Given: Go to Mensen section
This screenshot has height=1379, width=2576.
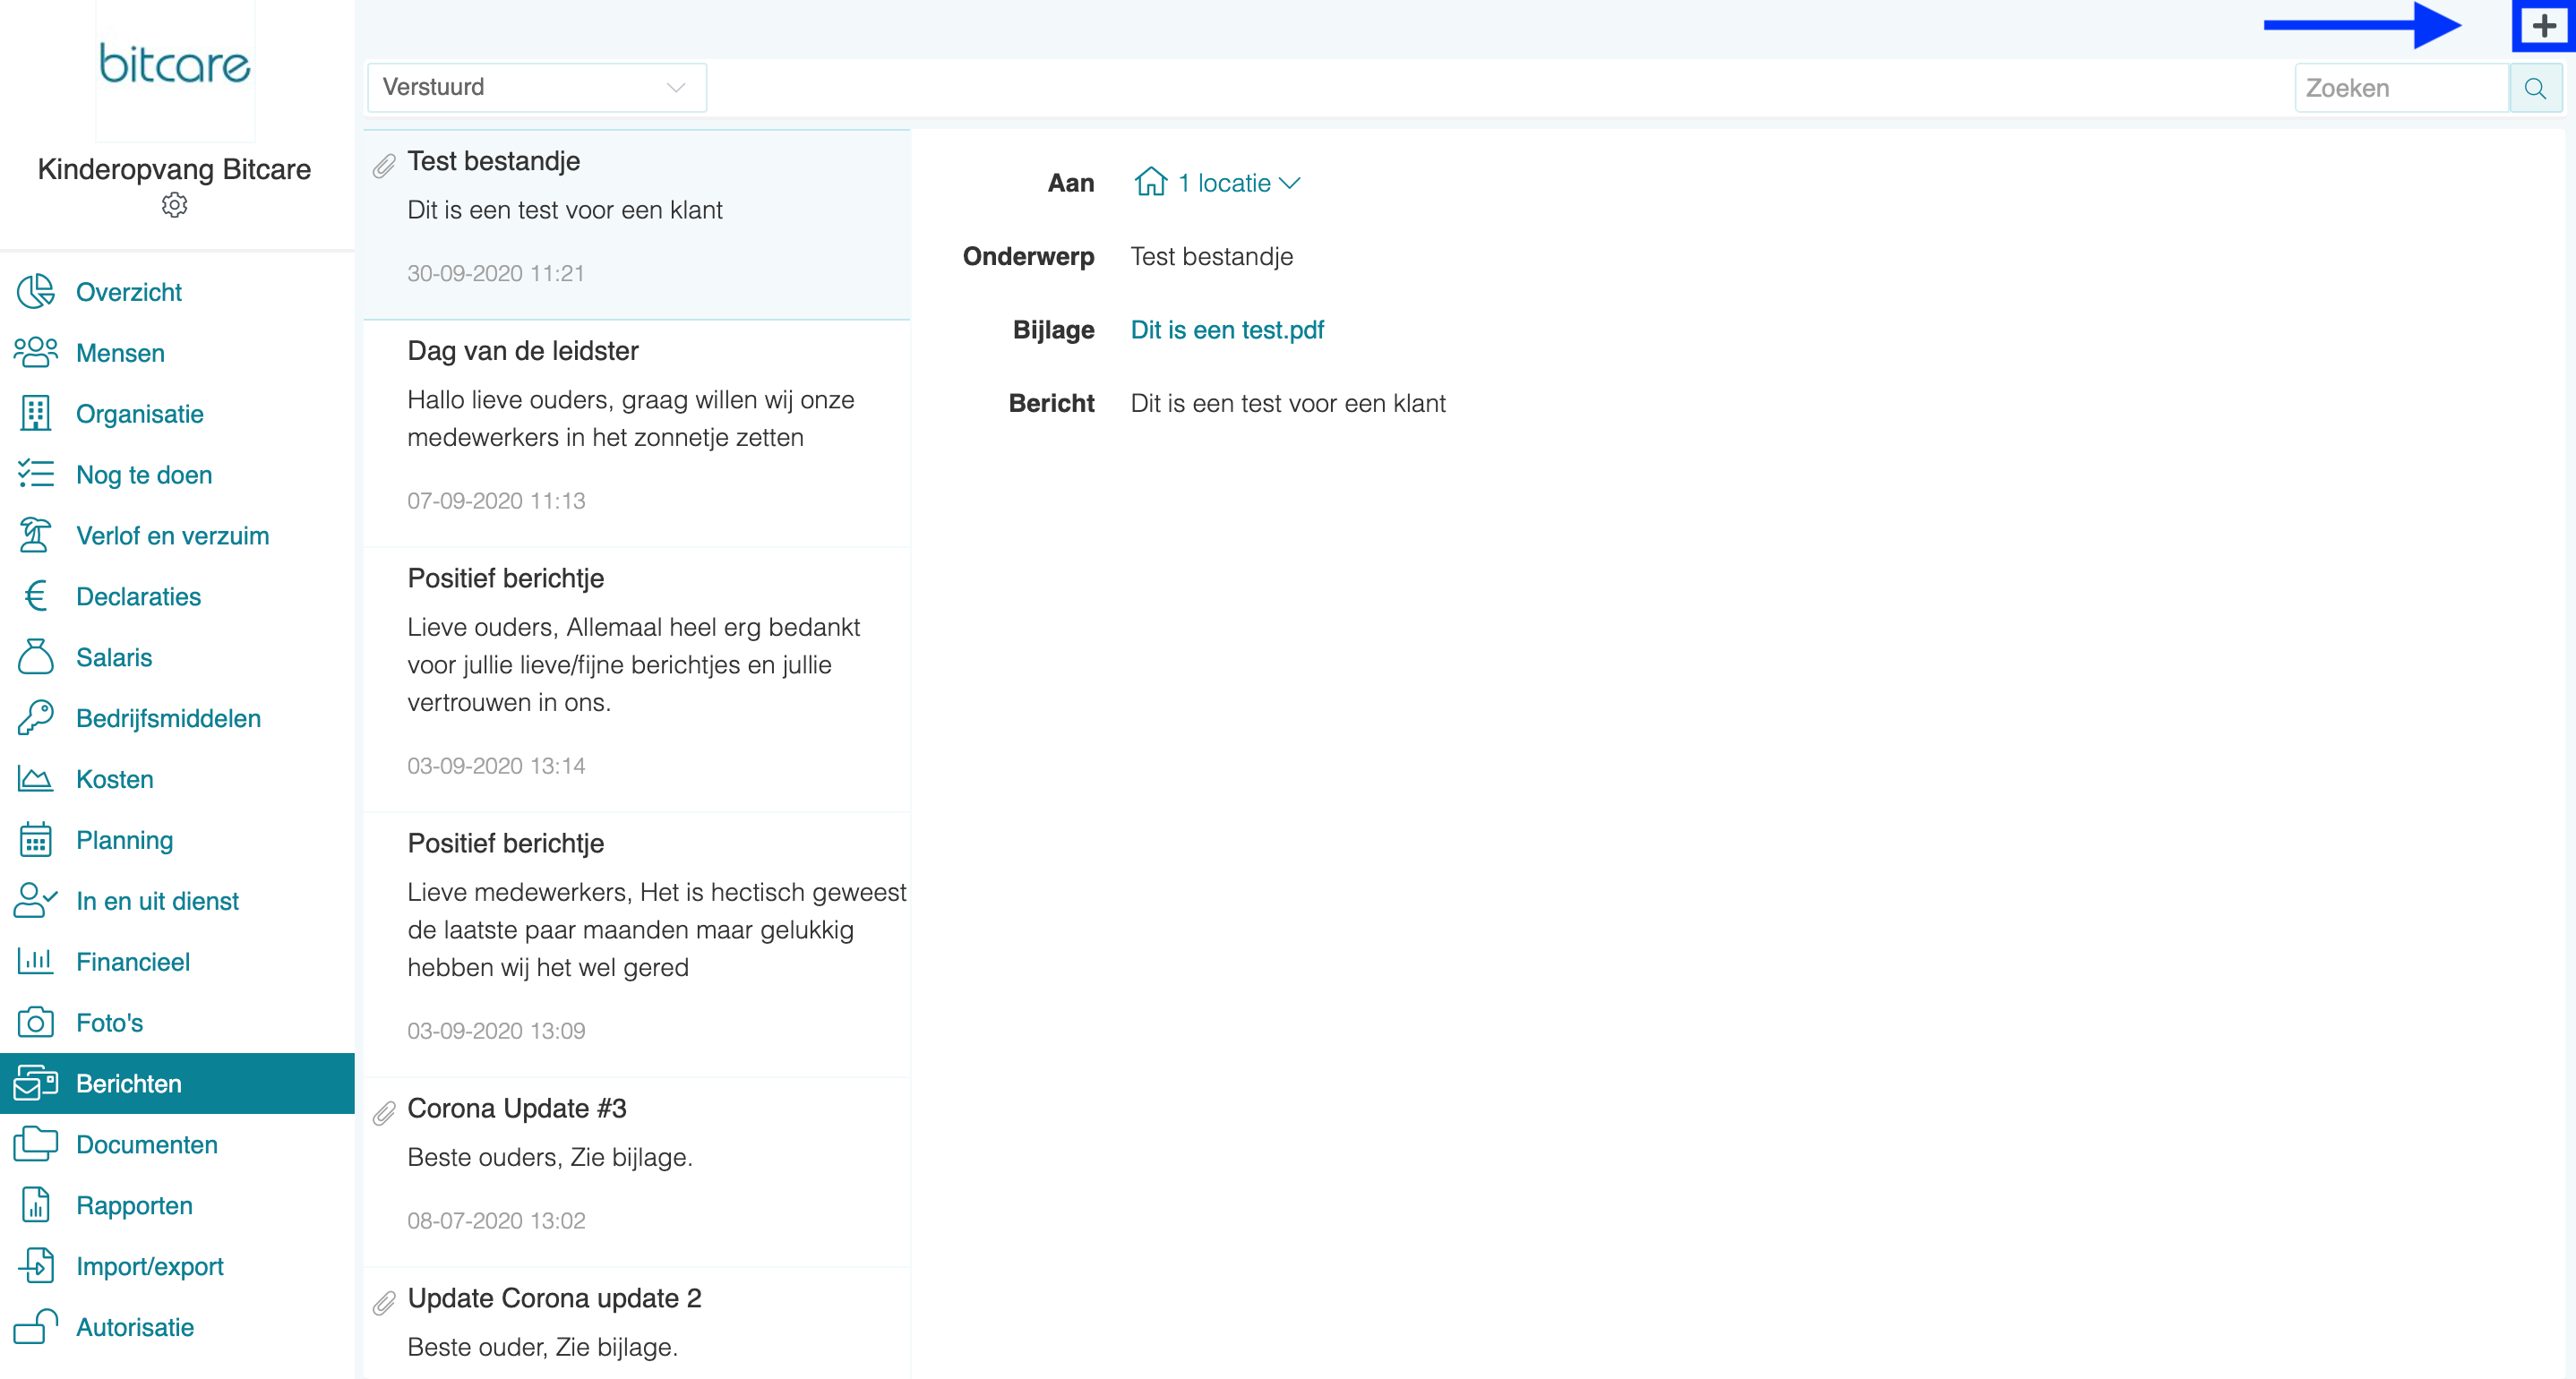Looking at the screenshot, I should 177,353.
